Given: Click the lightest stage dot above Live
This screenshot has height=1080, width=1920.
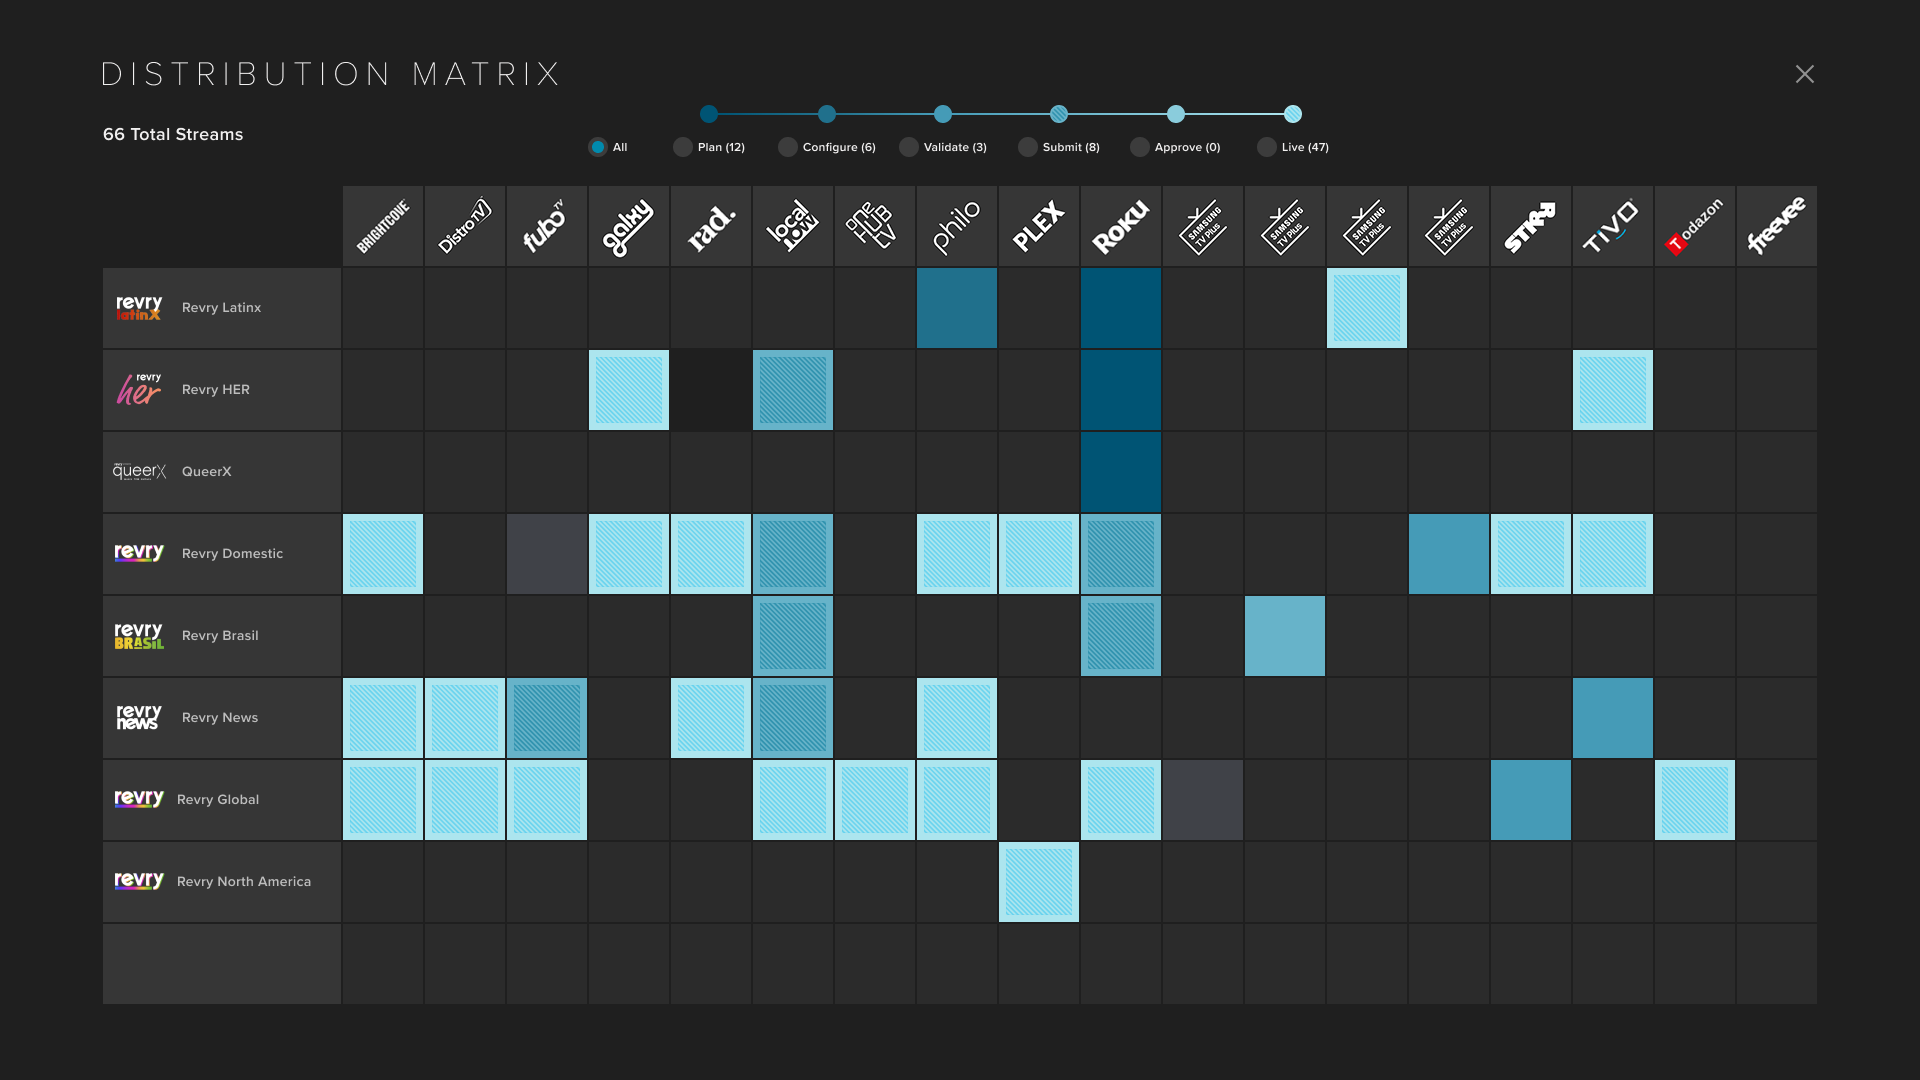Looking at the screenshot, I should pos(1293,114).
